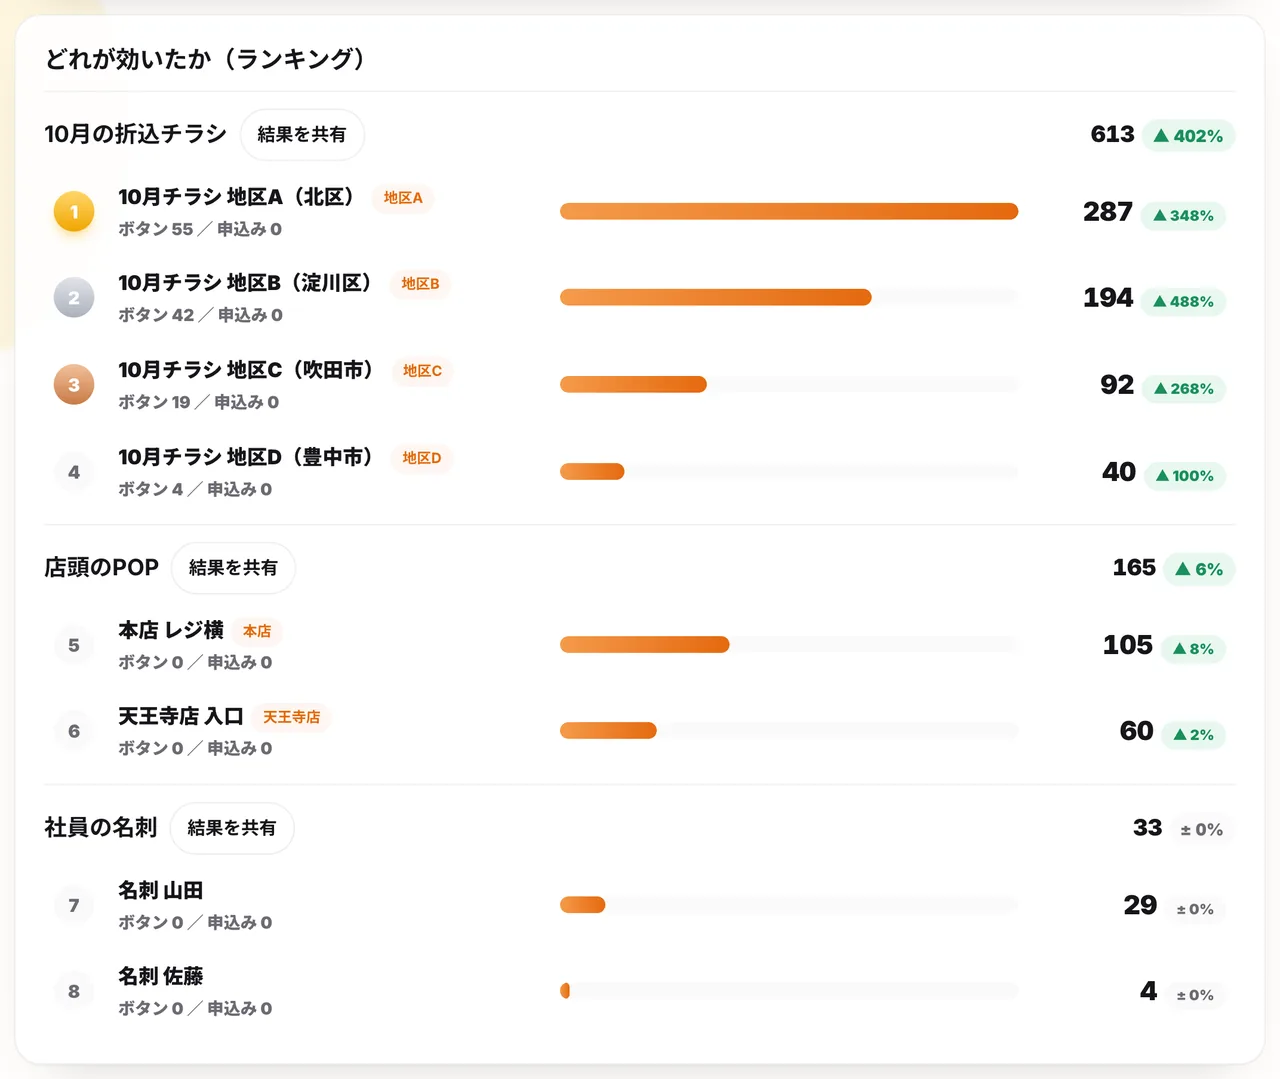Image resolution: width=1280 pixels, height=1079 pixels.
Task: Click the rank 7 number badge
Action: tap(74, 905)
